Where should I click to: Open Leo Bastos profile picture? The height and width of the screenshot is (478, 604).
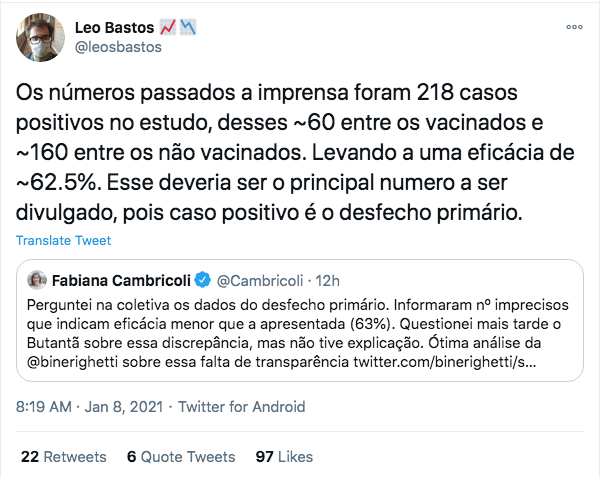click(40, 37)
